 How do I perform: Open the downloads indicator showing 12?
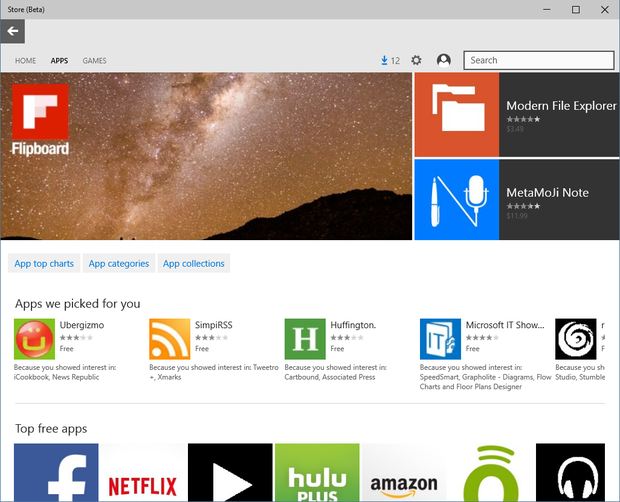[390, 60]
